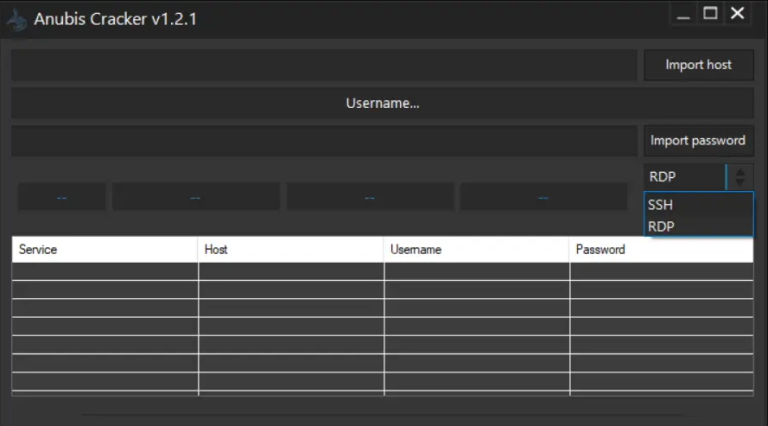The height and width of the screenshot is (426, 768).
Task: Click the password path input field
Action: point(324,141)
